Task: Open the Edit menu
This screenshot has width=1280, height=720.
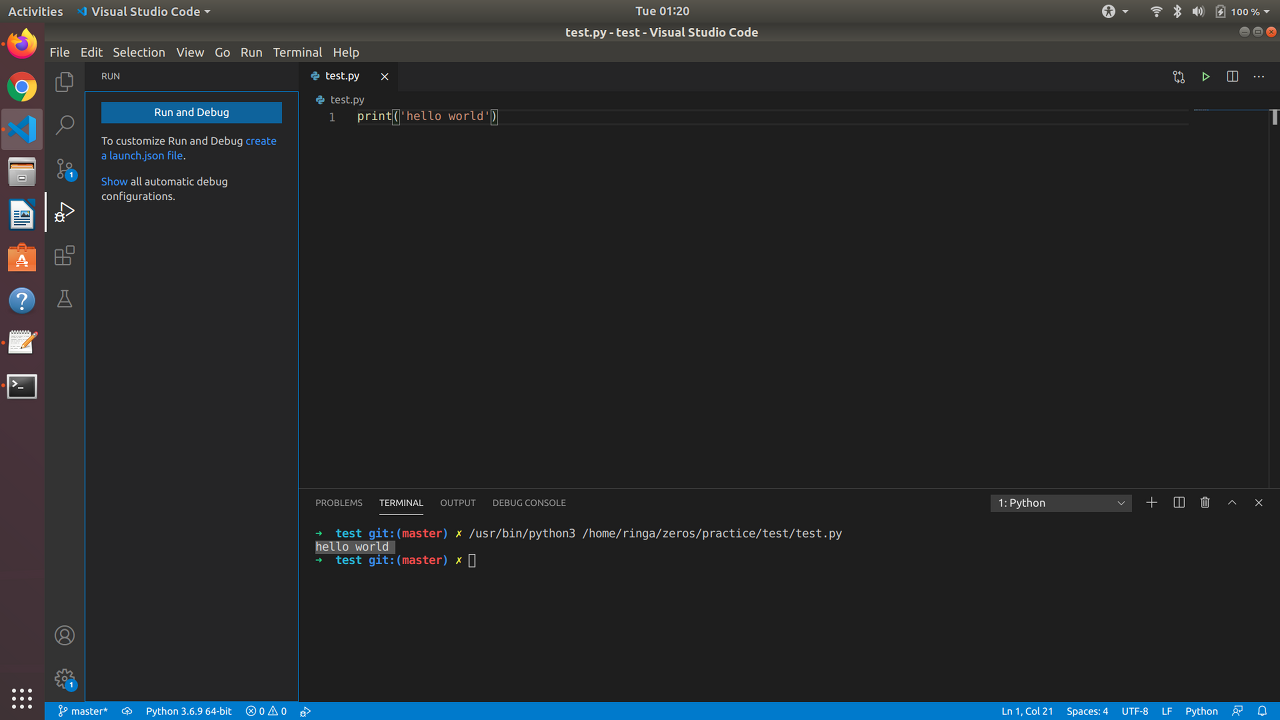Action: (x=91, y=52)
